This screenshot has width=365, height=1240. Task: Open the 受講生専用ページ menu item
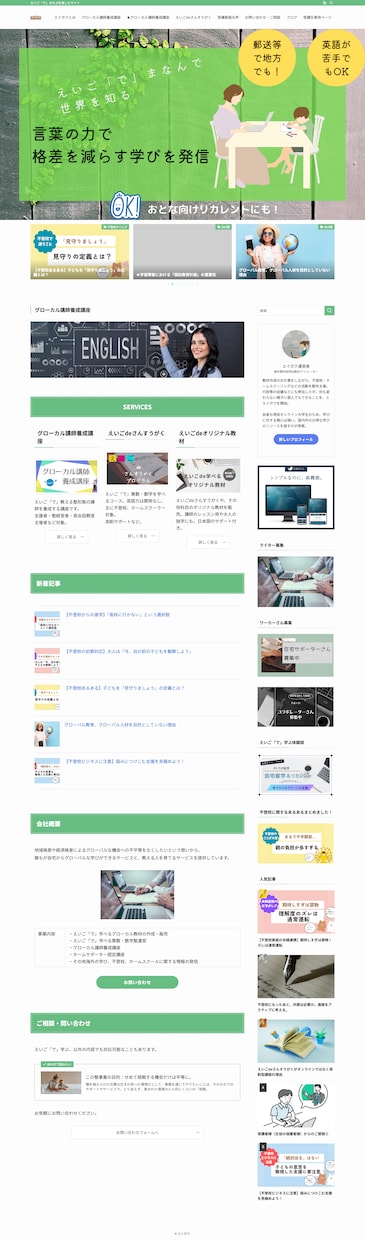tap(318, 18)
